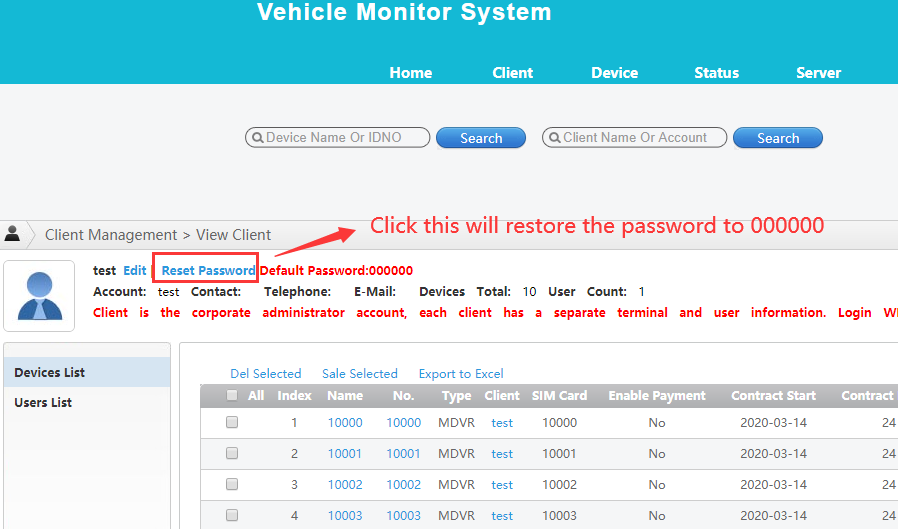Click the client avatar picture
Image resolution: width=898 pixels, height=529 pixels.
(39, 296)
